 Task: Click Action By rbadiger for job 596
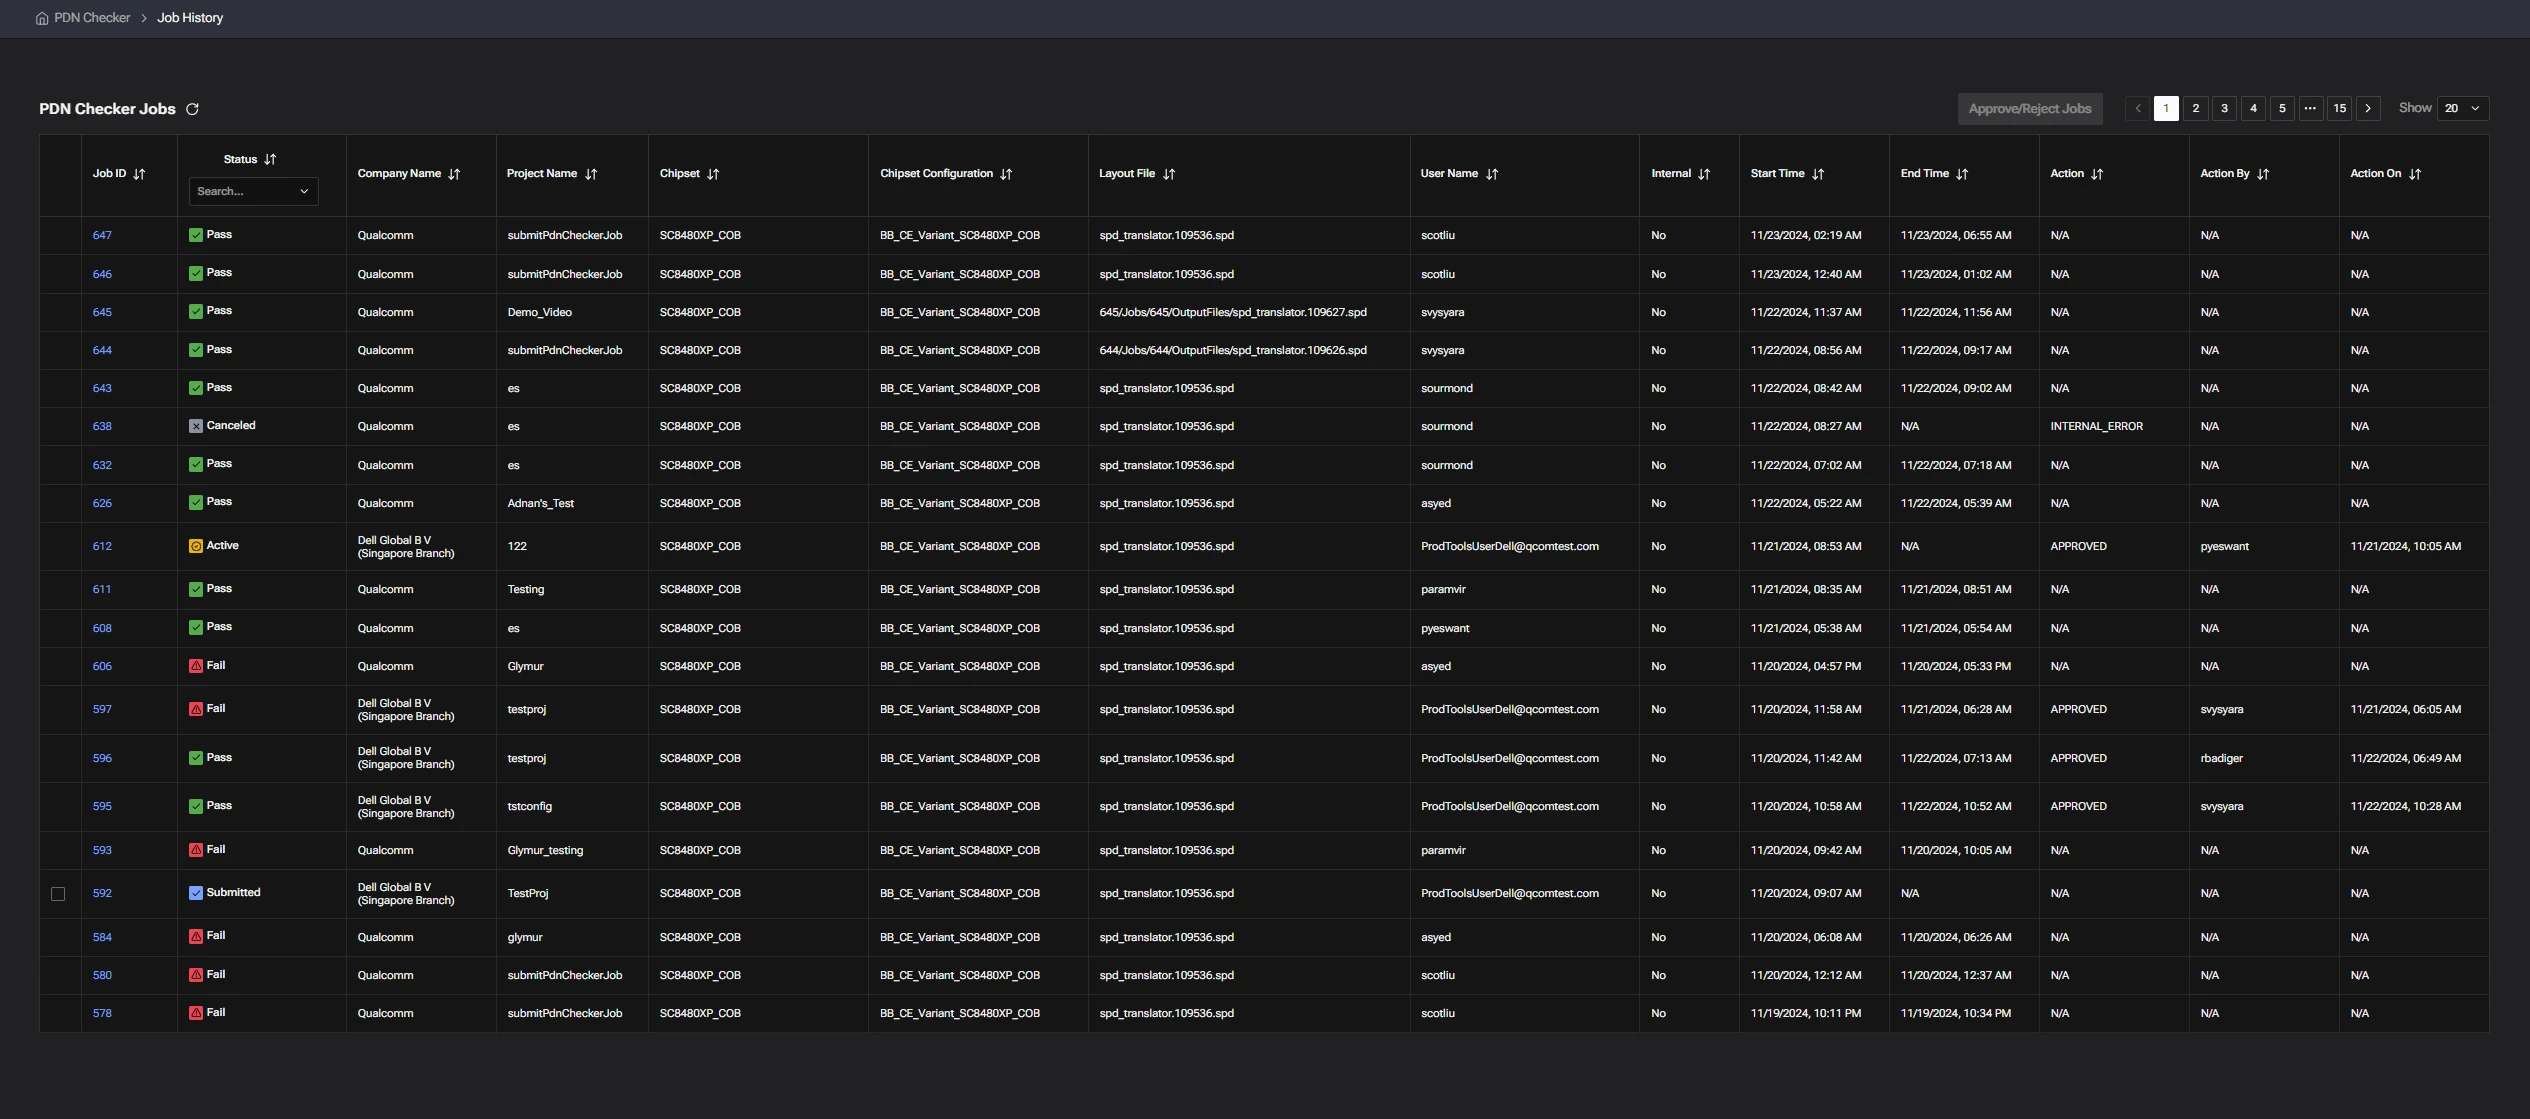click(x=2221, y=759)
